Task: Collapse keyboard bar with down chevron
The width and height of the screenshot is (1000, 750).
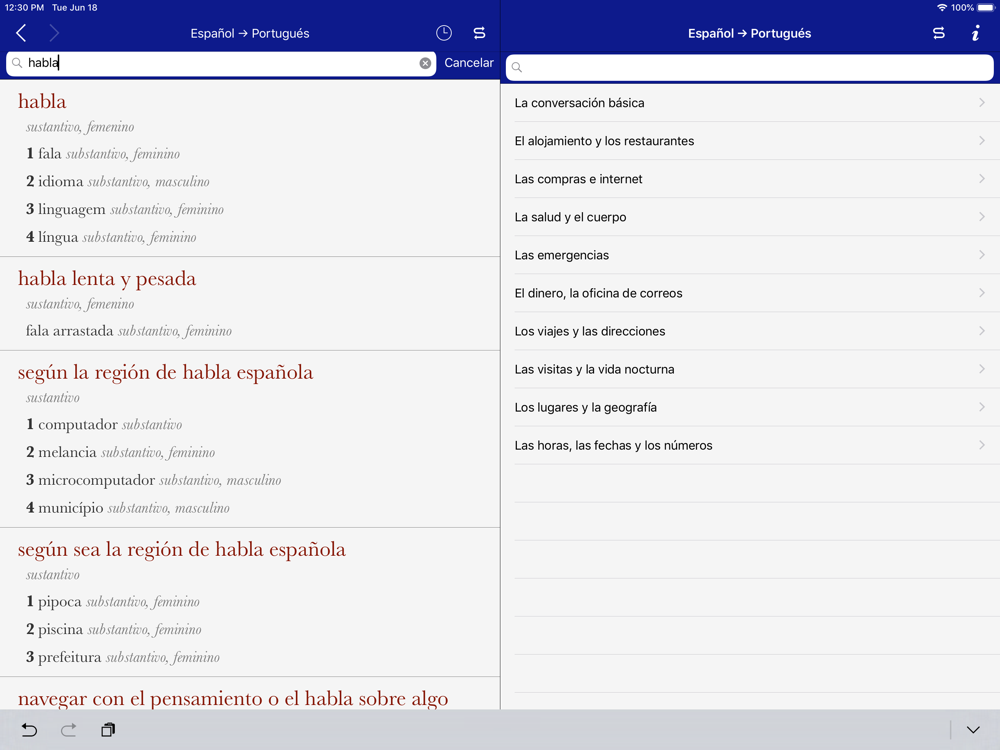Action: tap(973, 730)
